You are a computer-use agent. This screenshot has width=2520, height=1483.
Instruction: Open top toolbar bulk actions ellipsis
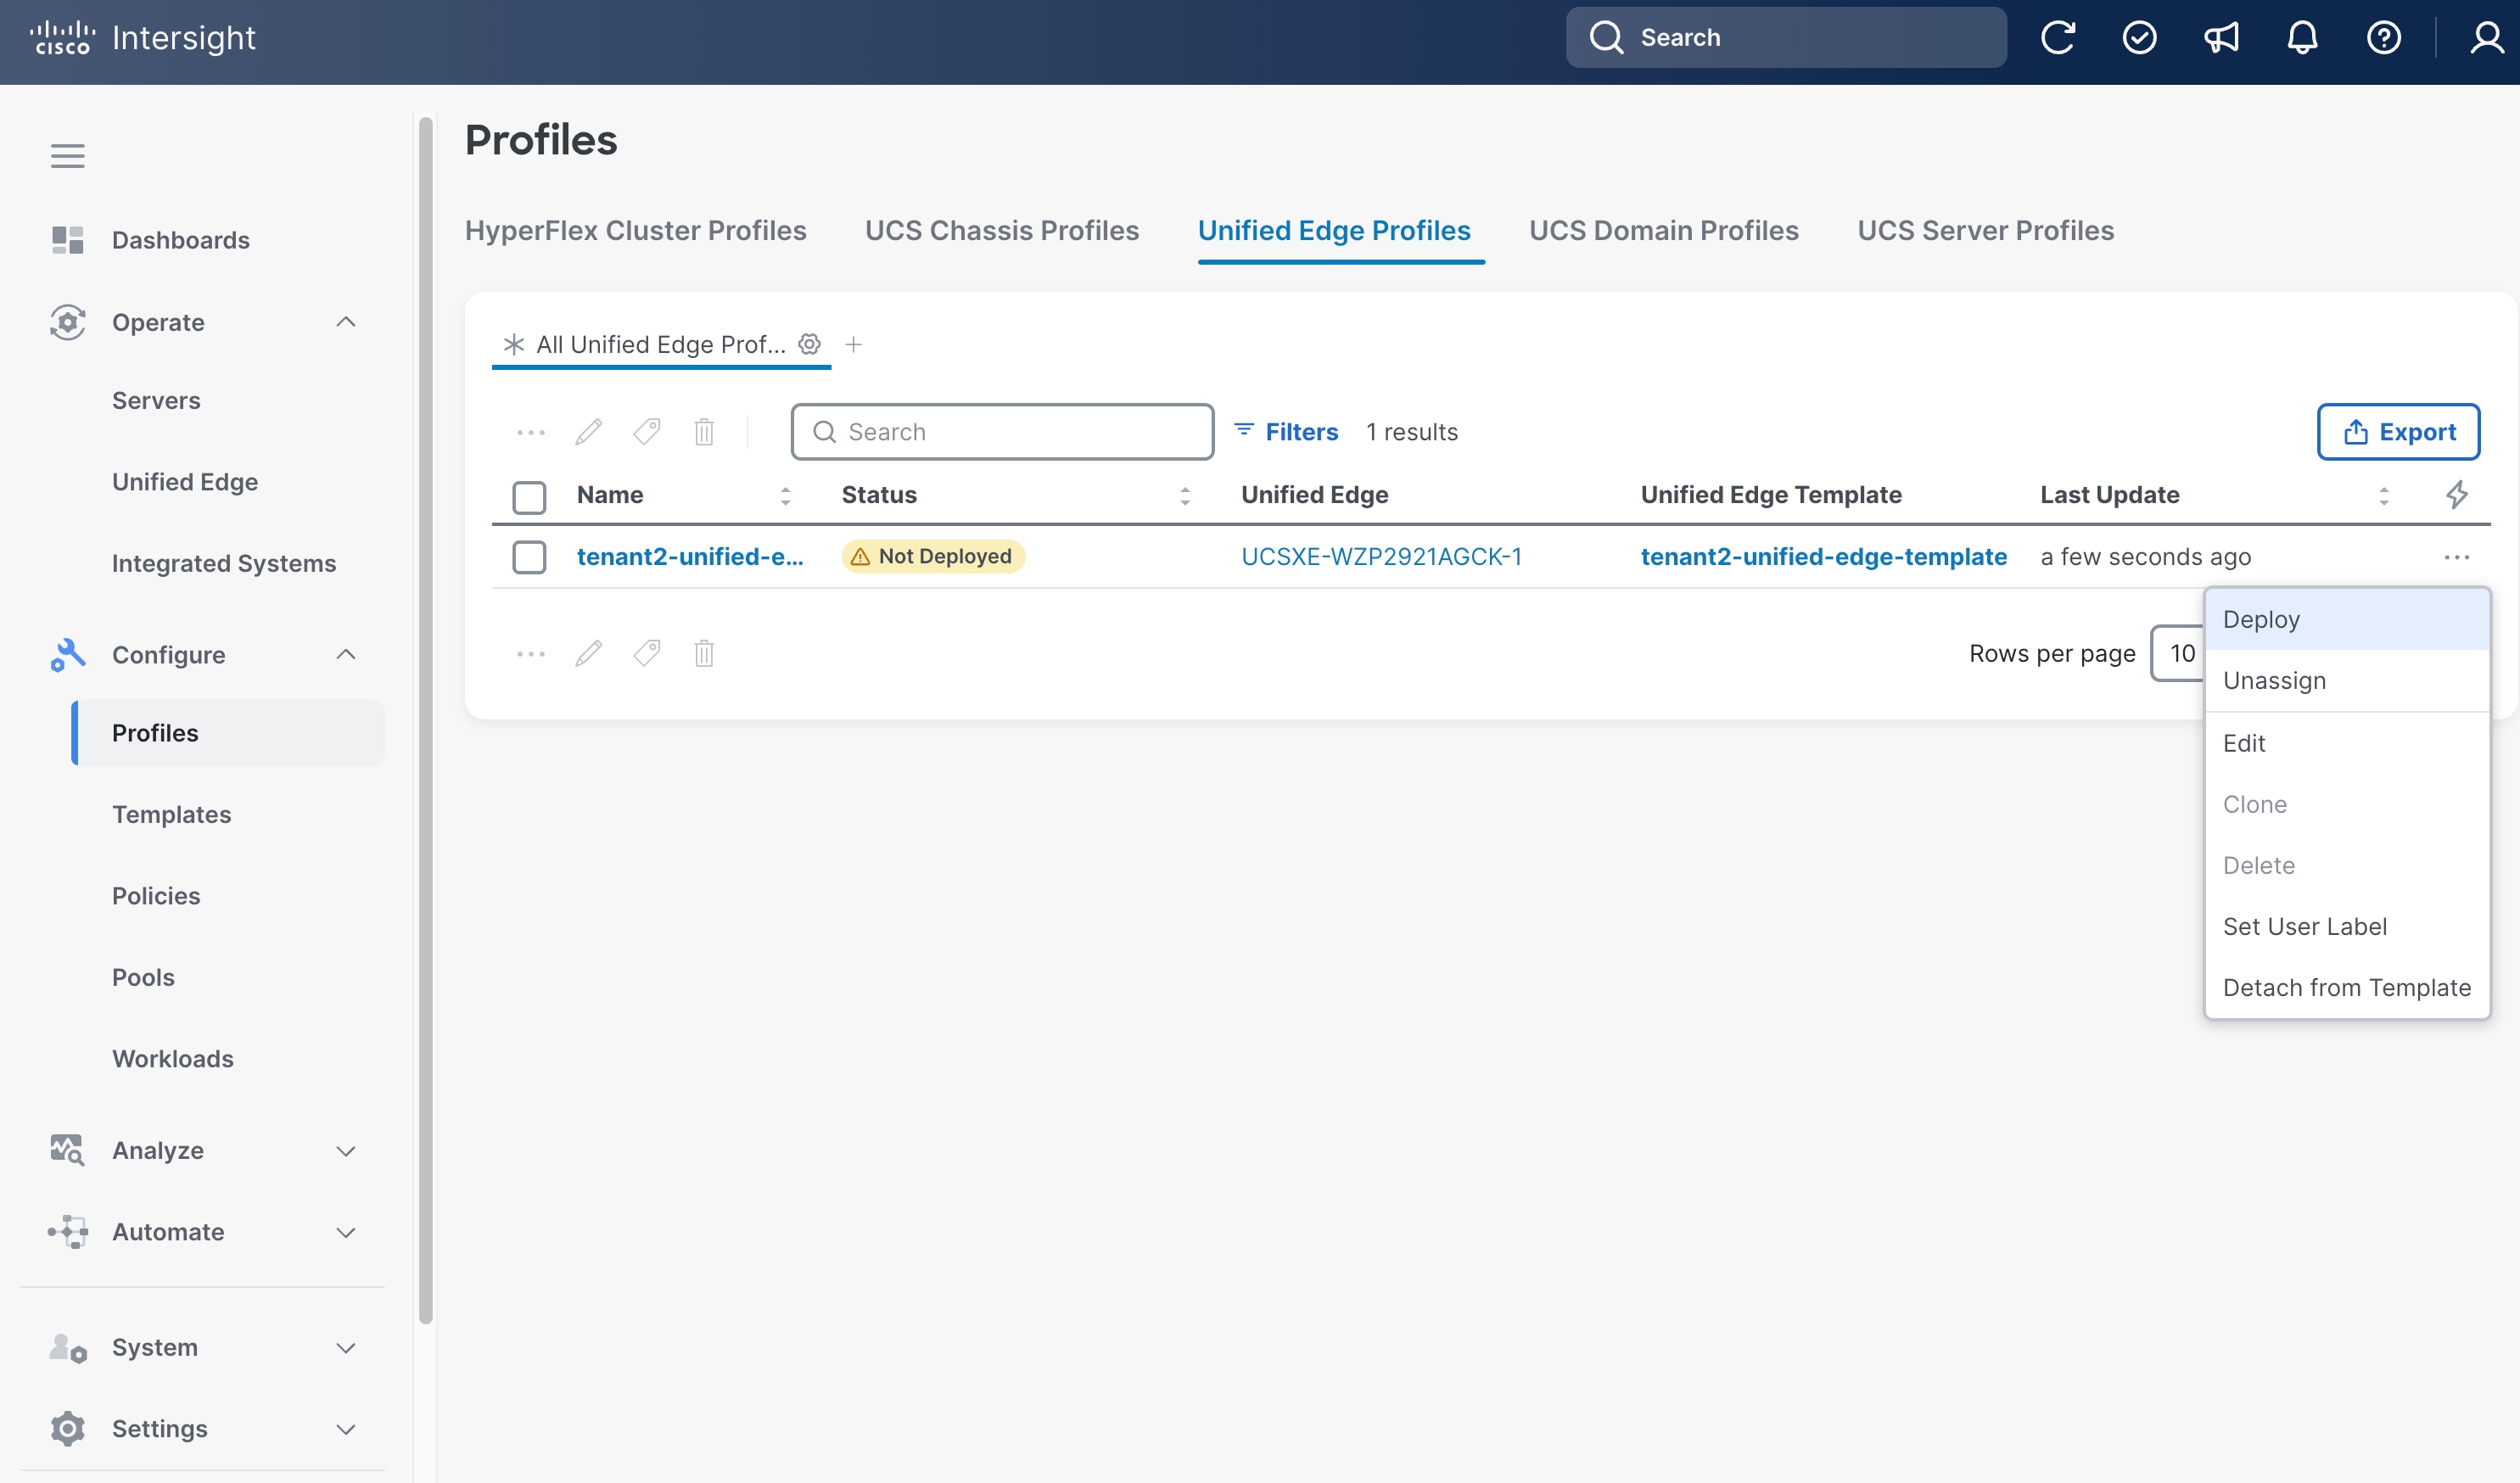click(x=531, y=432)
